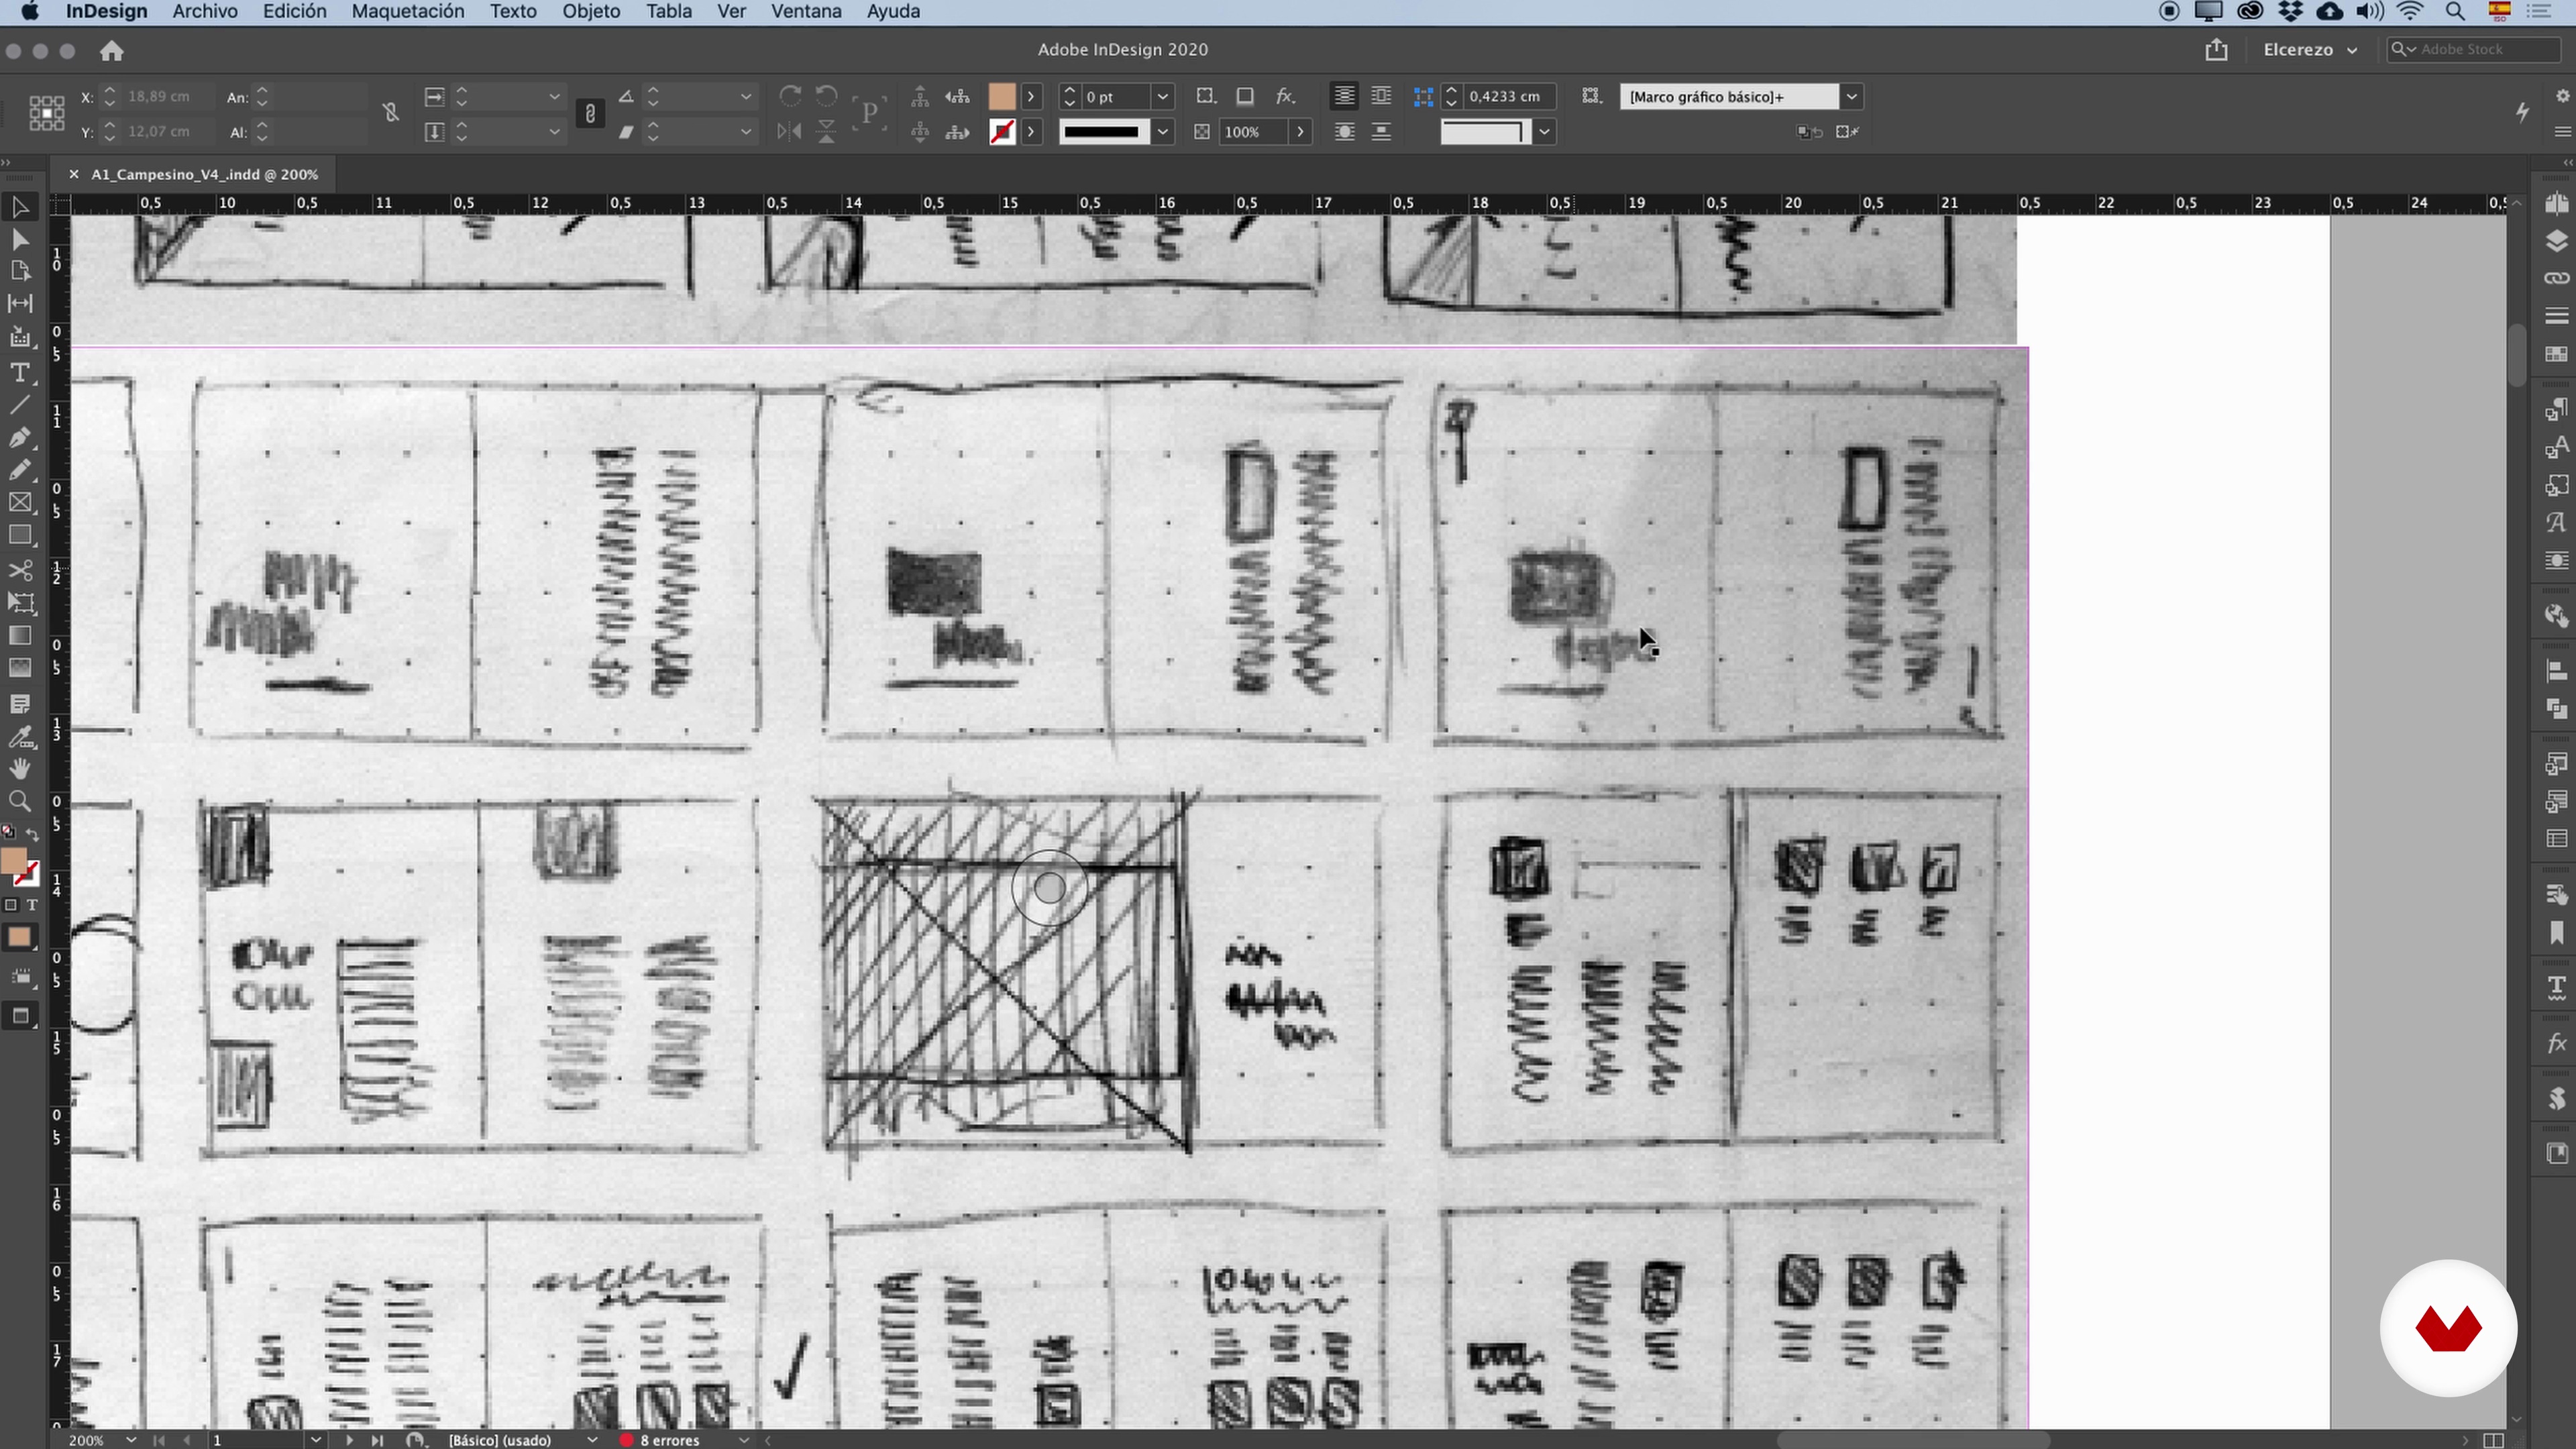The height and width of the screenshot is (1449, 2576).
Task: Select the Pencil tool
Action: pos(20,469)
